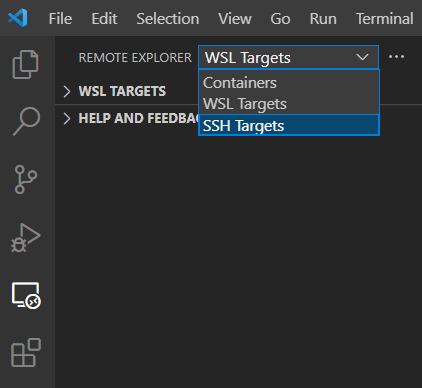Open the Edit menu
This screenshot has height=388, width=422.
tap(104, 18)
